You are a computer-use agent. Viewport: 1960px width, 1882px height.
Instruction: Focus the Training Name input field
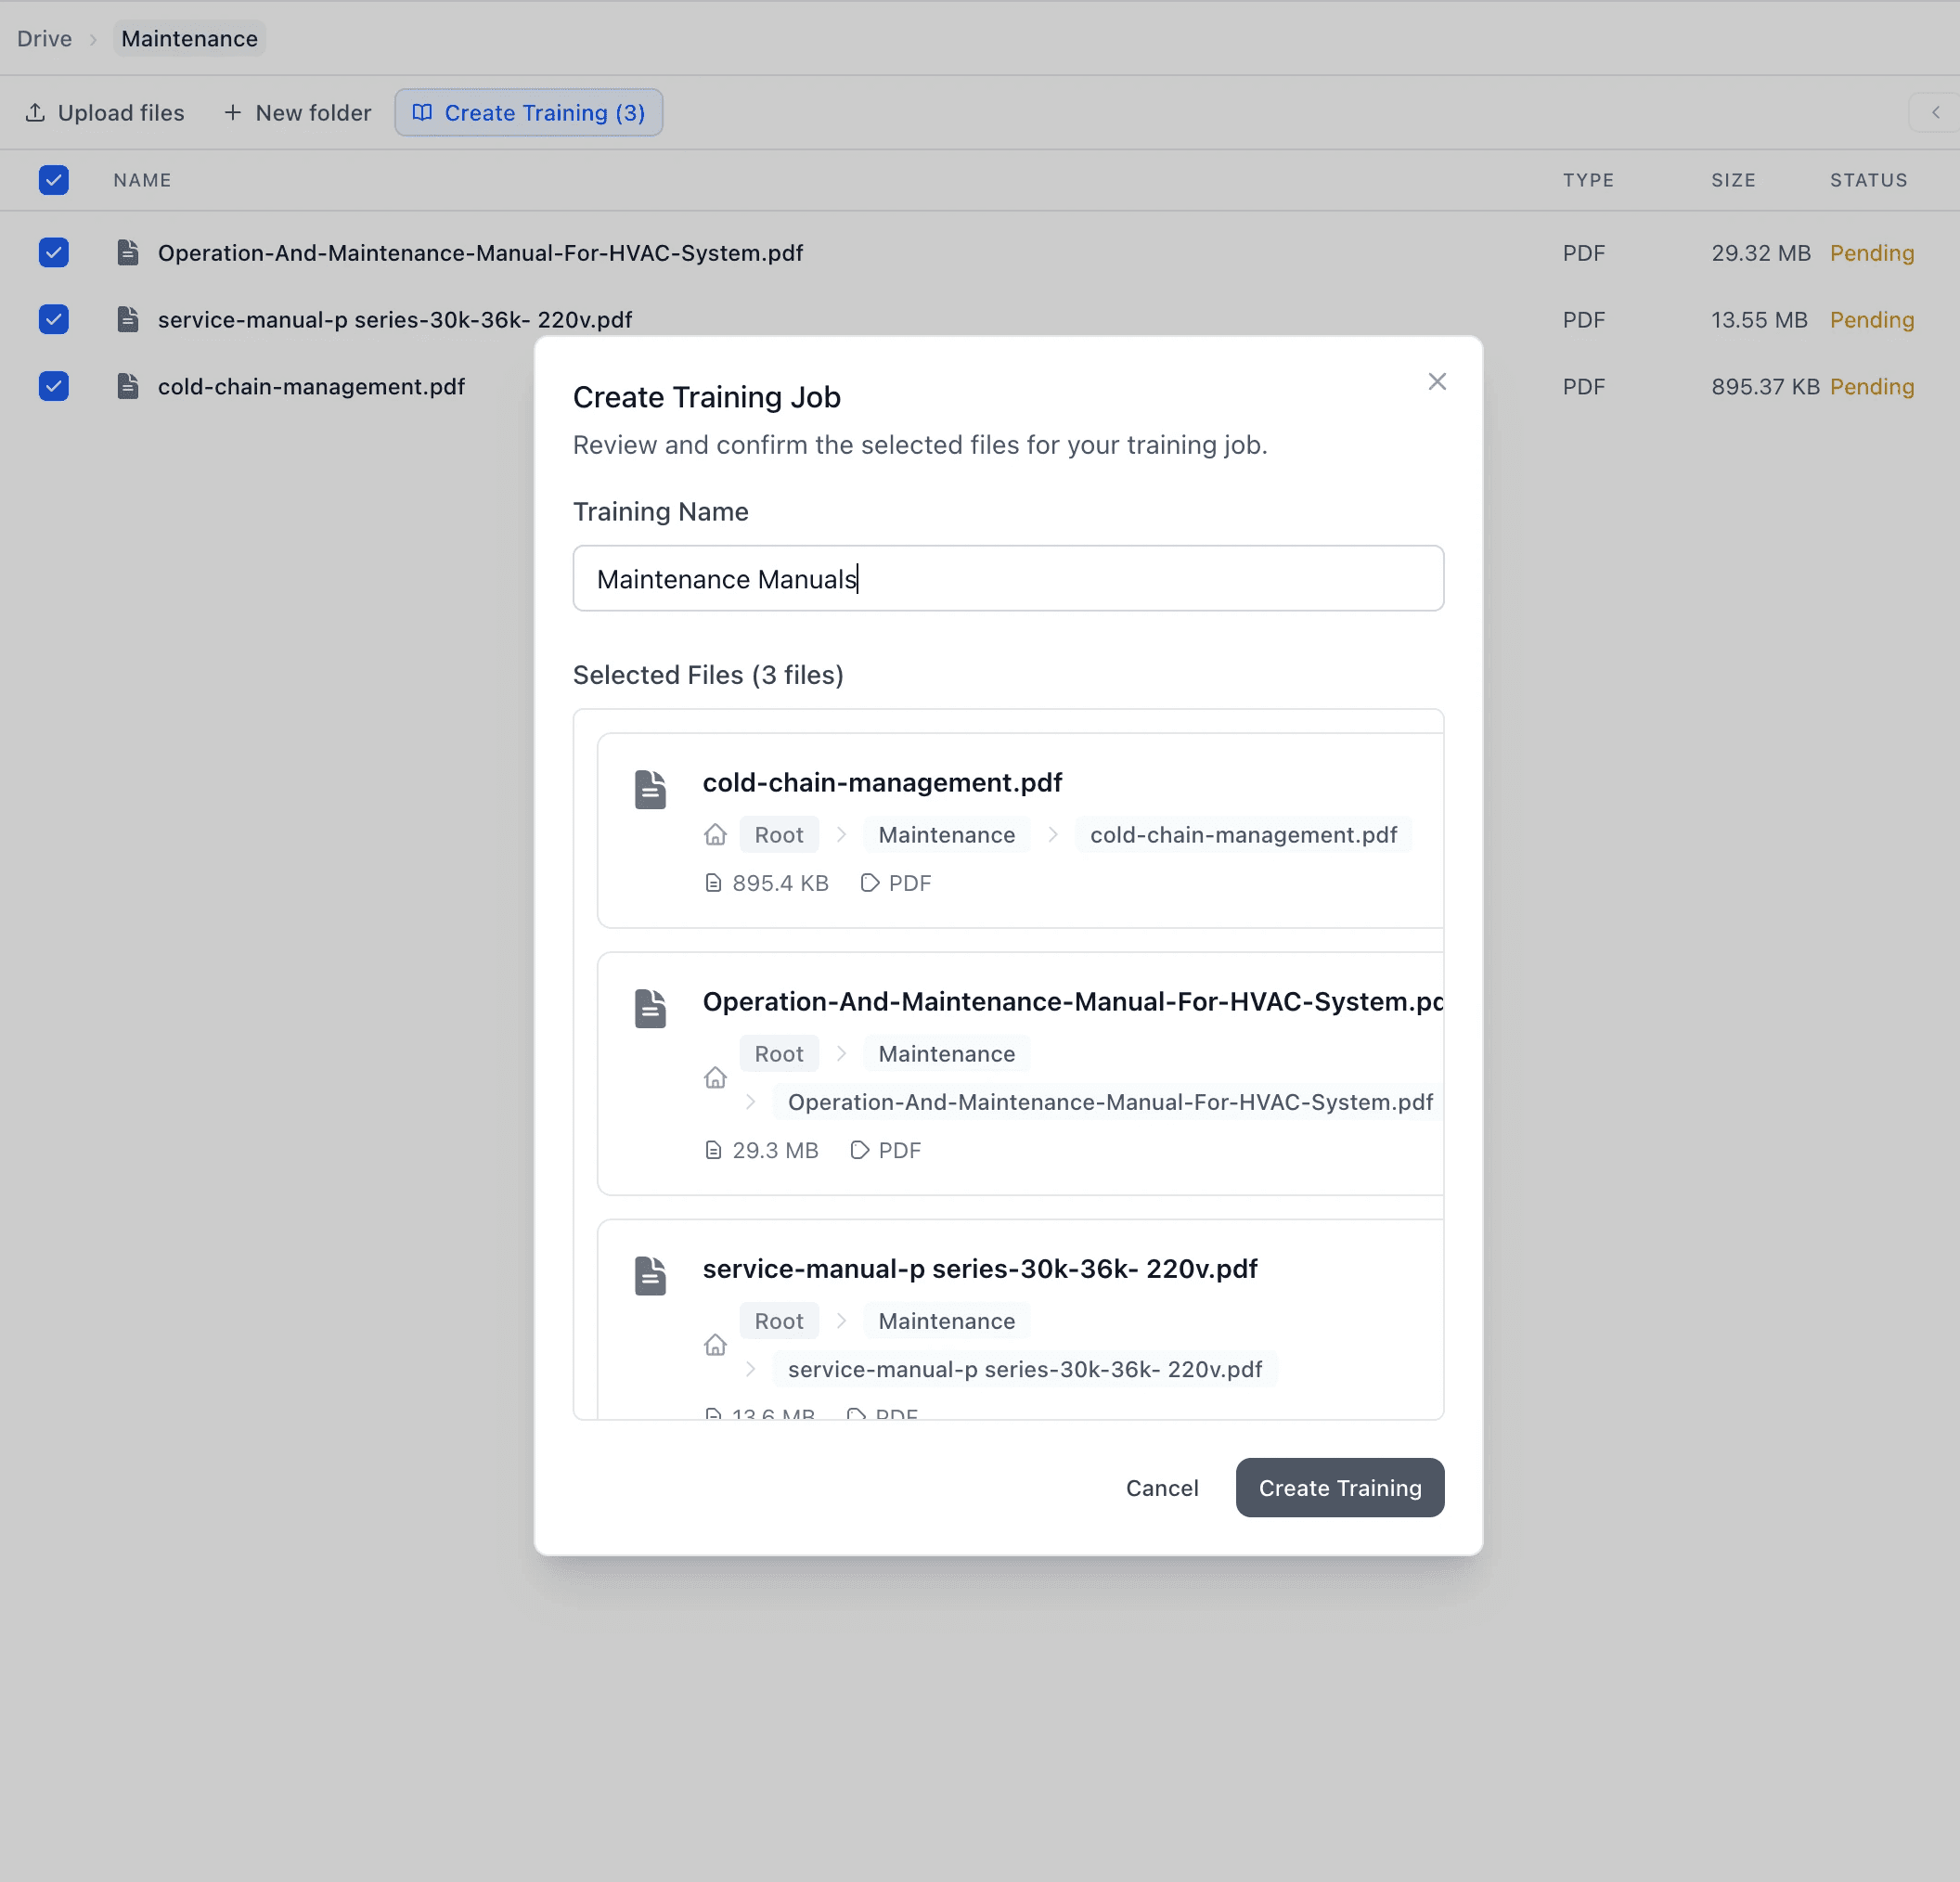(1007, 578)
